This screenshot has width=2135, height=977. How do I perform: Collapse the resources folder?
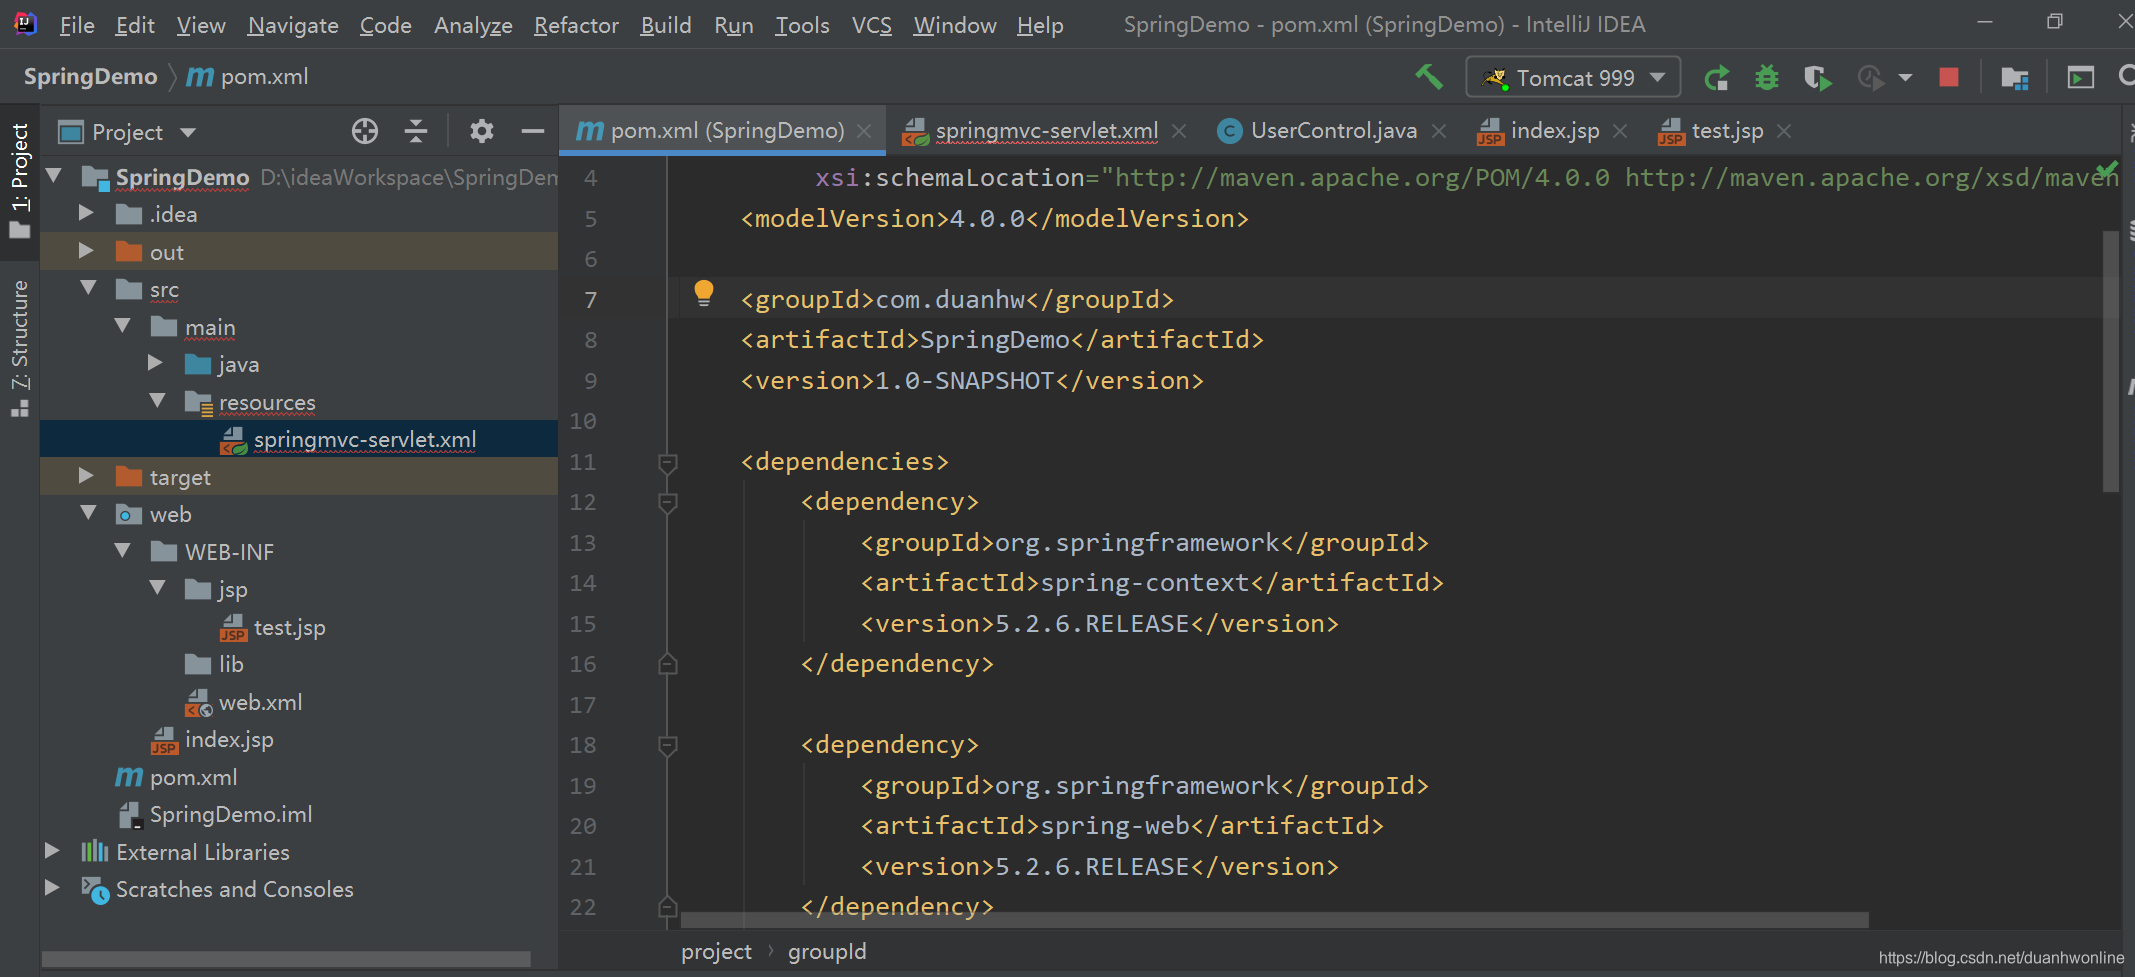click(x=157, y=401)
